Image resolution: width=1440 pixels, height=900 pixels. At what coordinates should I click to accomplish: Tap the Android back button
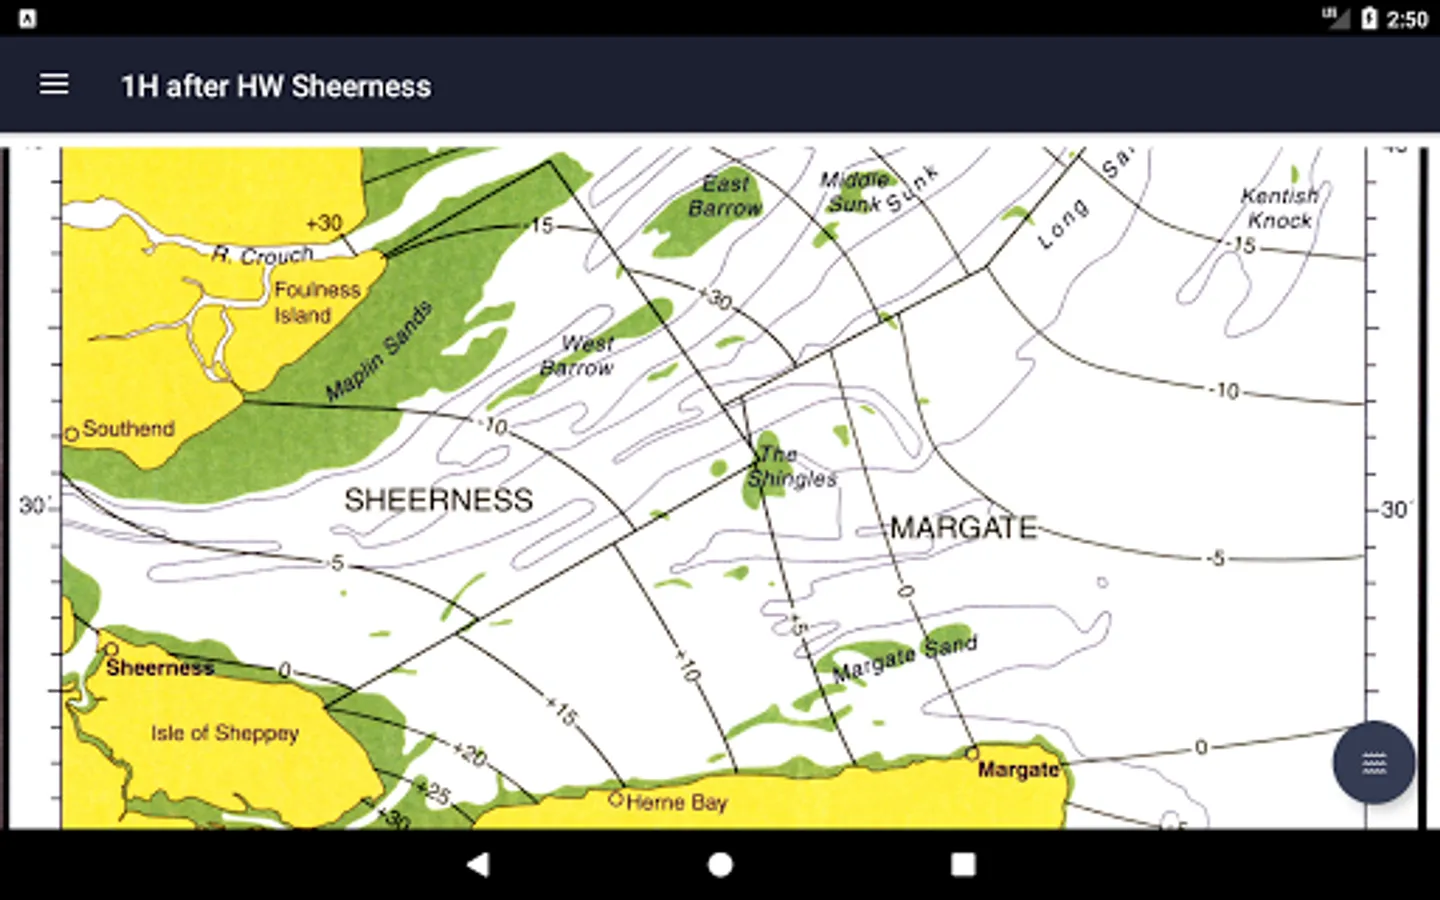pos(478,864)
